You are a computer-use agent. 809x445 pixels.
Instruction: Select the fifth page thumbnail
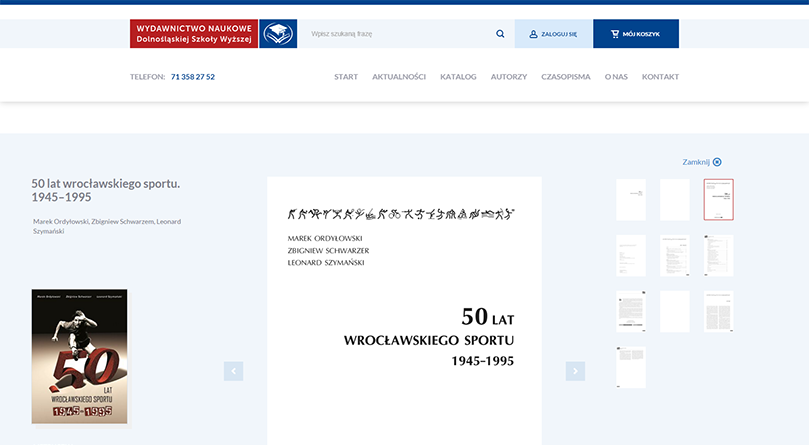675,256
